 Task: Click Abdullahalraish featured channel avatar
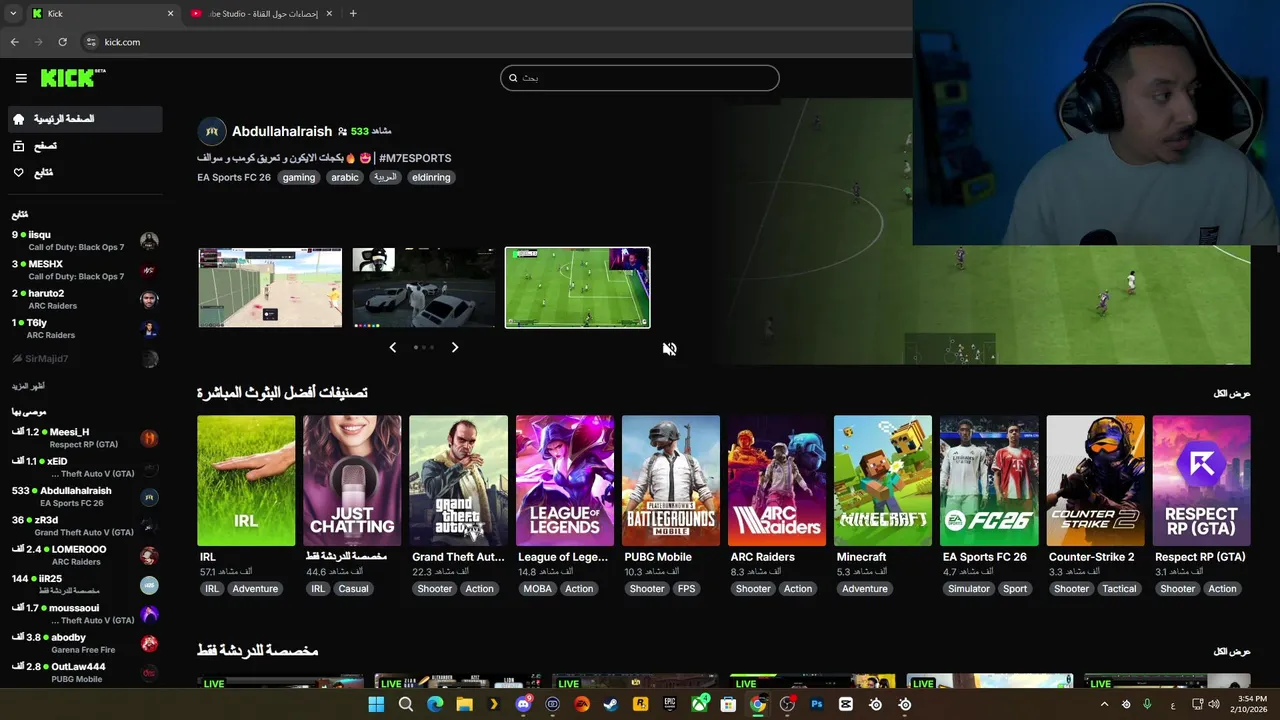tap(212, 131)
